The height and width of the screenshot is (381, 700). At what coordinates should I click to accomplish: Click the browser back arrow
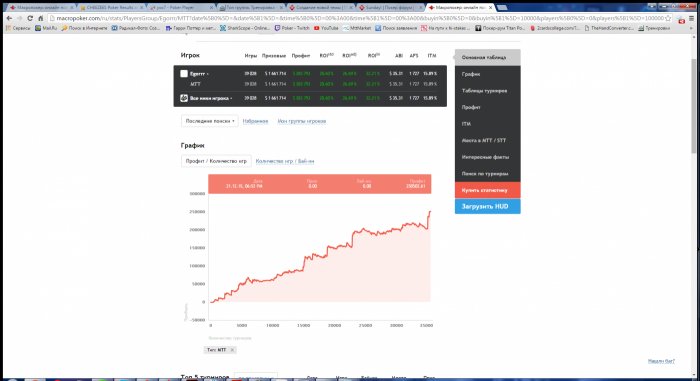(9, 18)
